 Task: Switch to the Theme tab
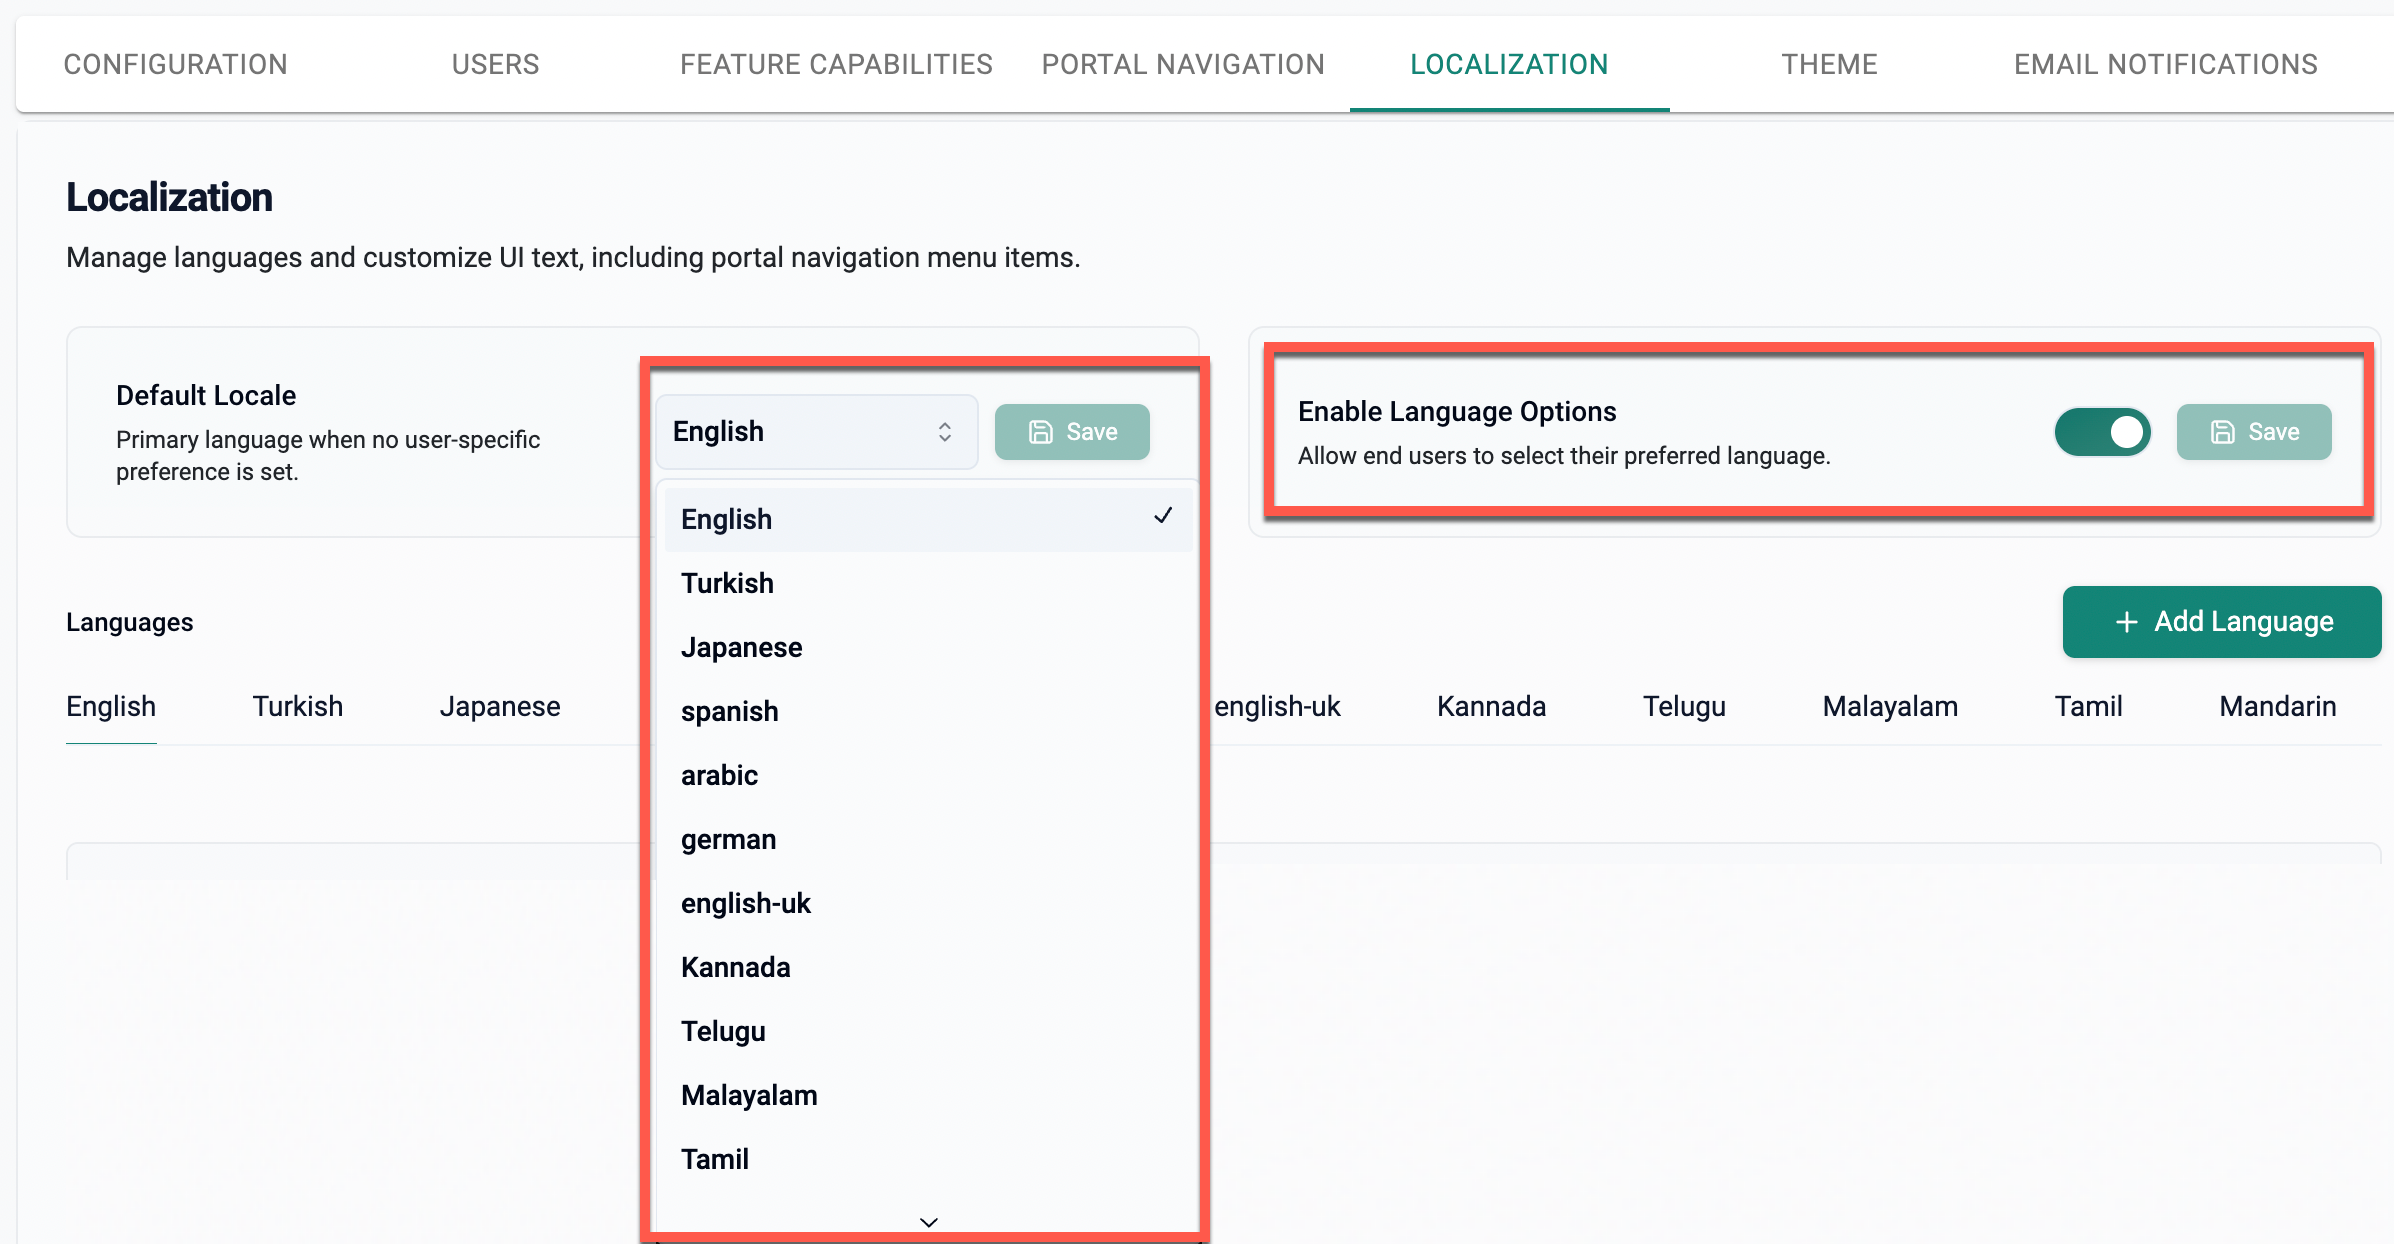pos(1829,64)
